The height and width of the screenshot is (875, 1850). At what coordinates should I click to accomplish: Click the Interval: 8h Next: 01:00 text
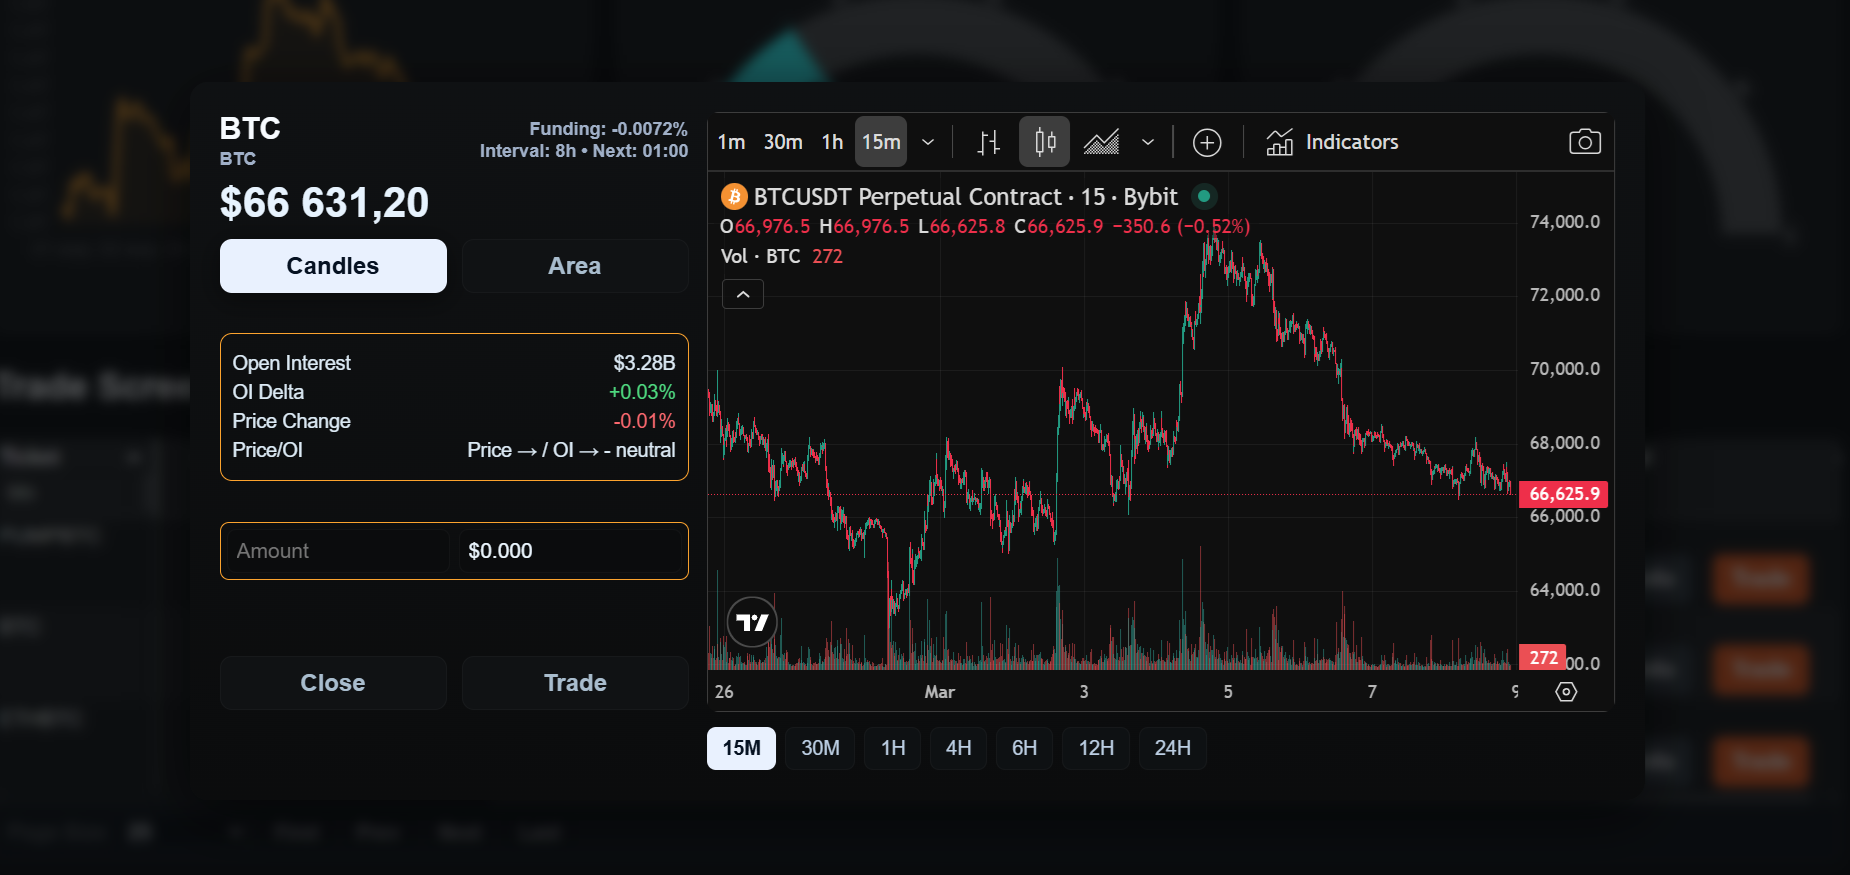tap(584, 151)
